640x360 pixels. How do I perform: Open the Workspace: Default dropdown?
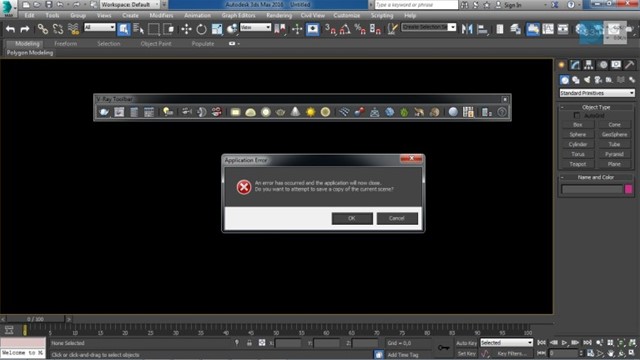(130, 4)
